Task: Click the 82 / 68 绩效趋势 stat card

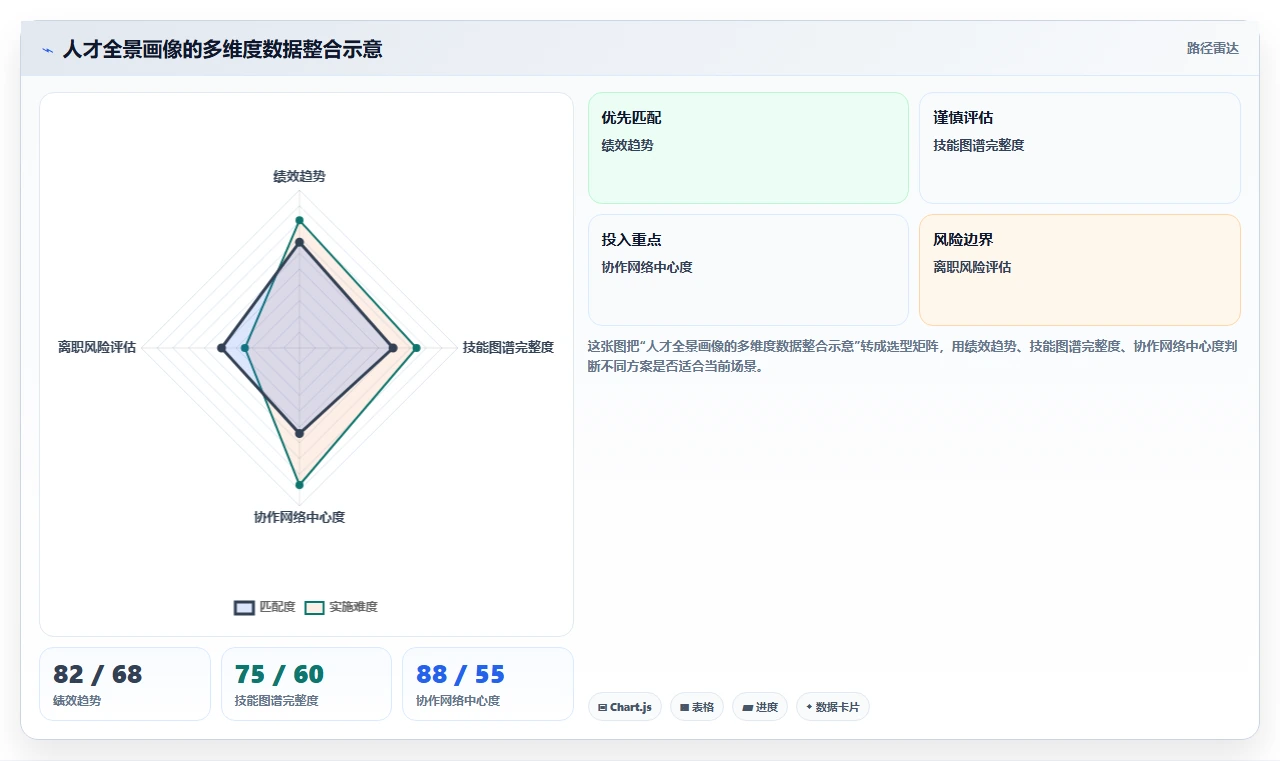Action: click(x=125, y=684)
